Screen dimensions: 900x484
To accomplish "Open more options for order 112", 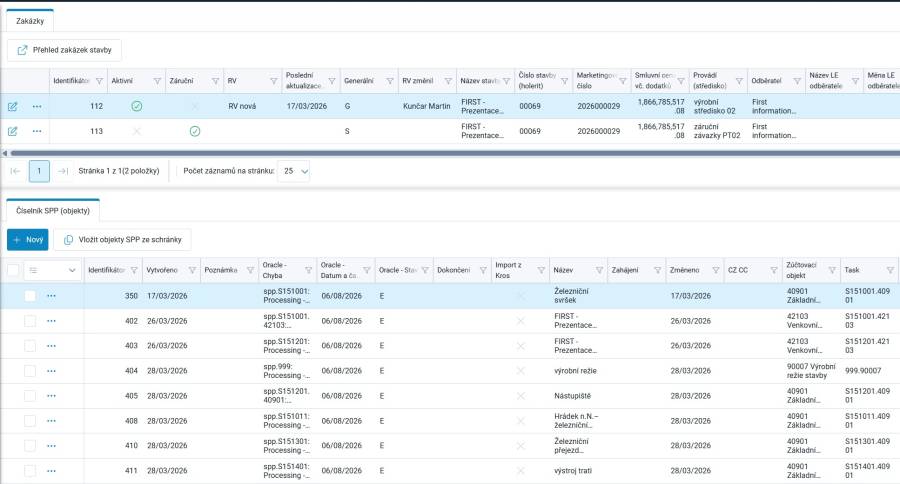I will pyautogui.click(x=37, y=106).
